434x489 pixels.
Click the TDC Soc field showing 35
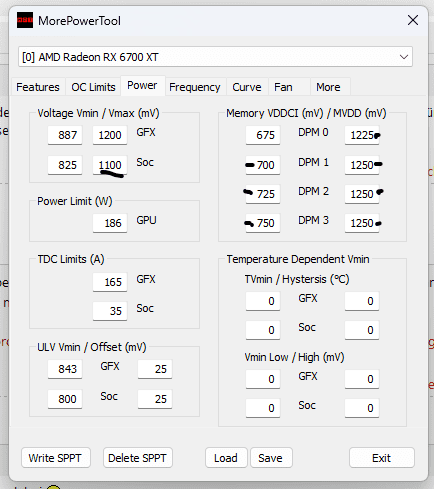(x=110, y=311)
